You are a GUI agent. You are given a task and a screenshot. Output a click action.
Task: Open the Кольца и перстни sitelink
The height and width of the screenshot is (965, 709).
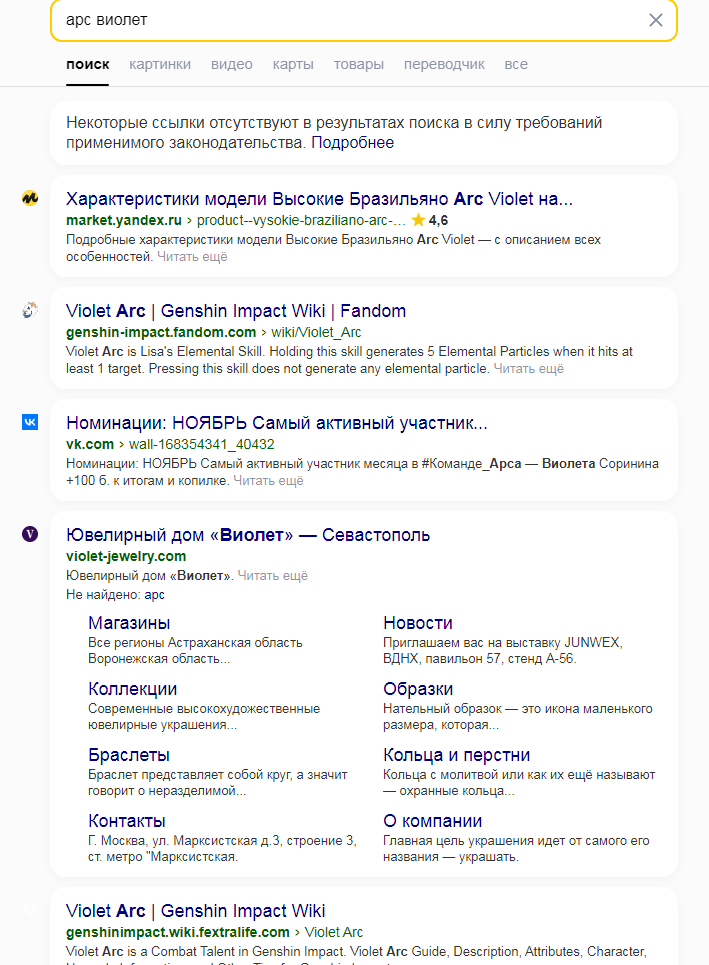(457, 755)
